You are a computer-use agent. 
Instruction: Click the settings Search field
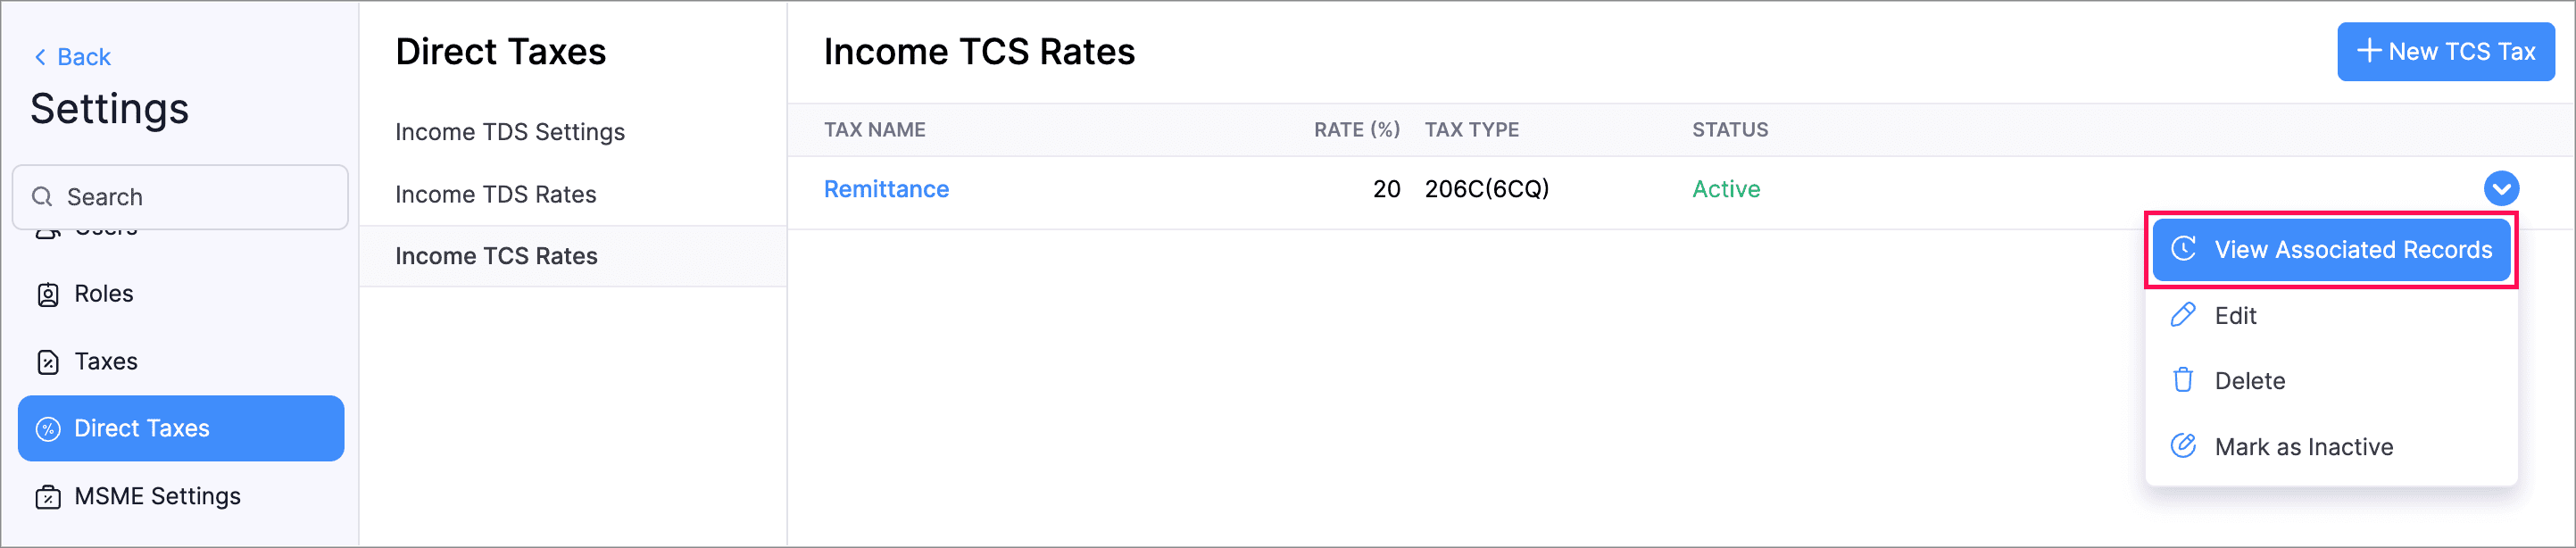180,197
